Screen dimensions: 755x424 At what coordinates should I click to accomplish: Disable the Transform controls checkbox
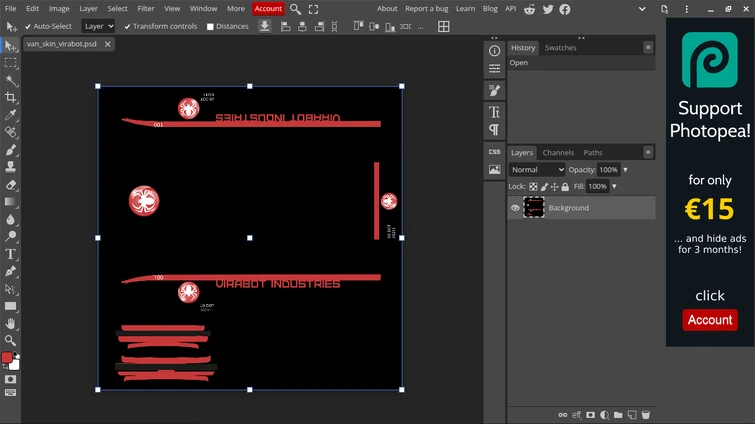tap(127, 27)
